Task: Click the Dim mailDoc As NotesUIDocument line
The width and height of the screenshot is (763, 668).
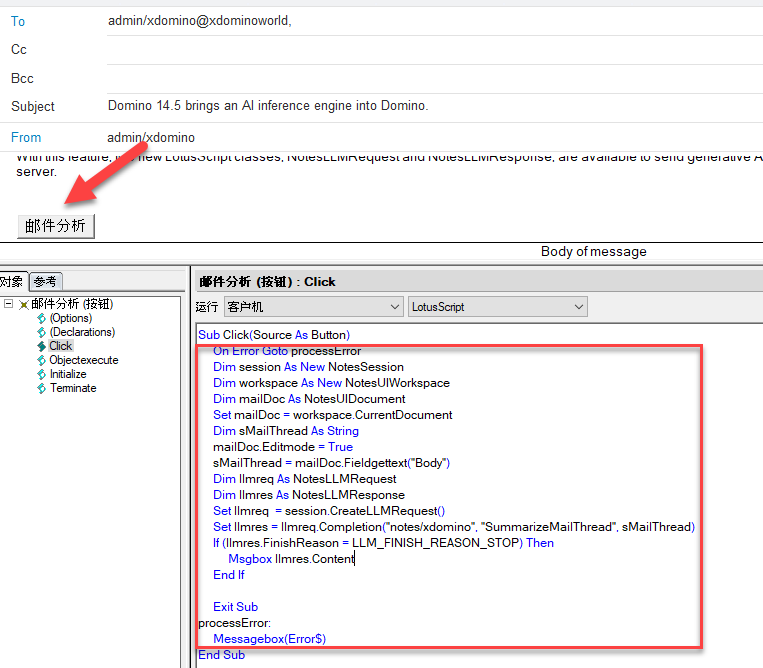Action: (x=309, y=399)
